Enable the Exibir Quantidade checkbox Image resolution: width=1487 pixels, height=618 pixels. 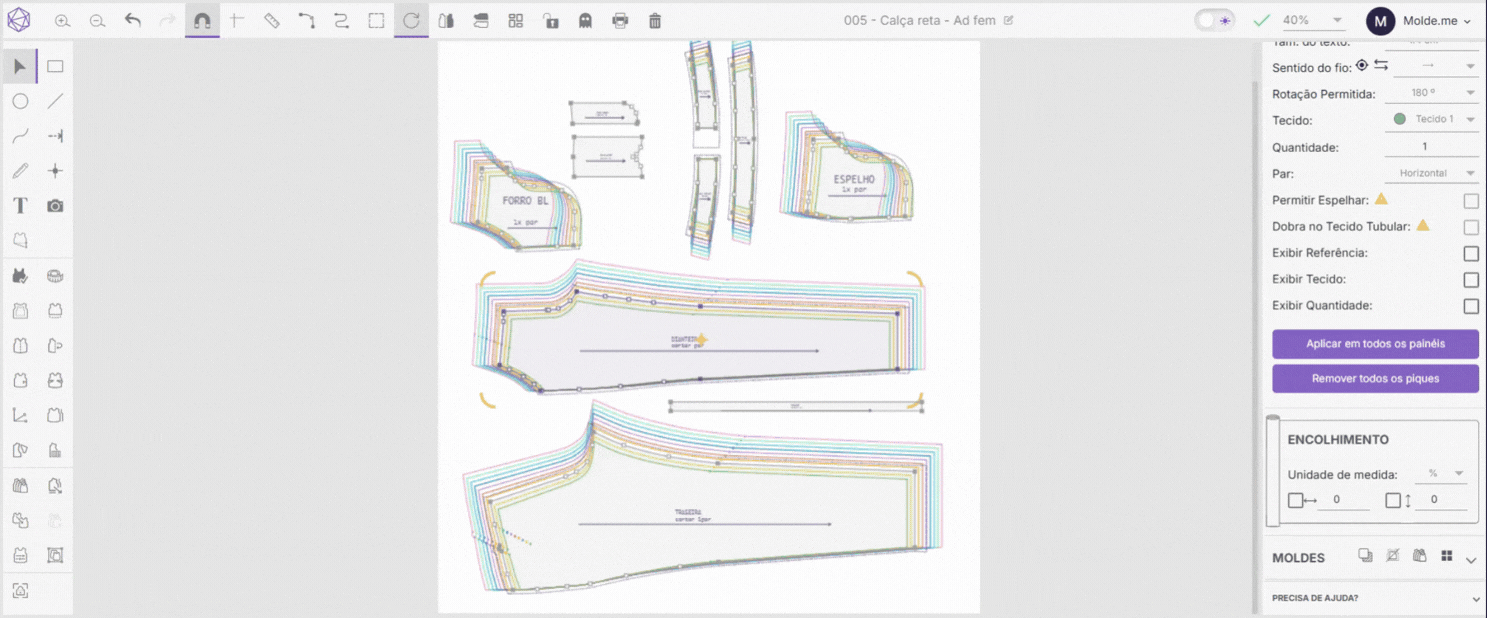pos(1471,306)
